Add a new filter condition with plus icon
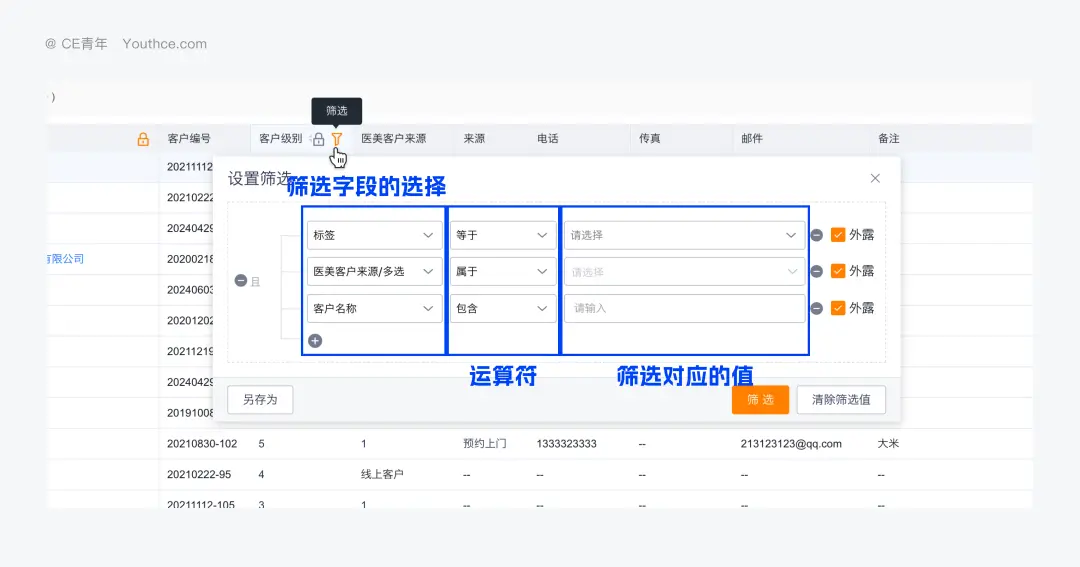 point(315,341)
